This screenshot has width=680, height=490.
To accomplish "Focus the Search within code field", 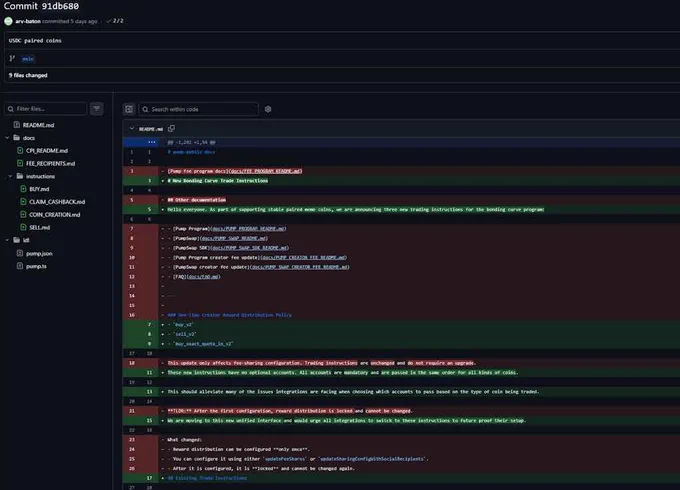I will 198,109.
